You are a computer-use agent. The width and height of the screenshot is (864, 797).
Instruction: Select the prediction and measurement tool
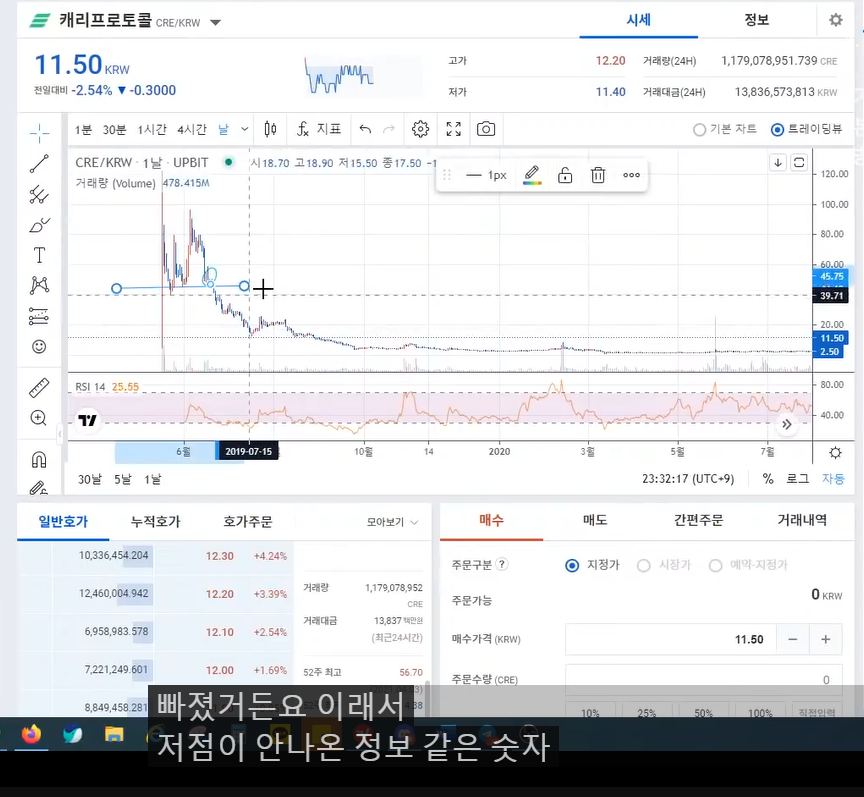(x=39, y=316)
